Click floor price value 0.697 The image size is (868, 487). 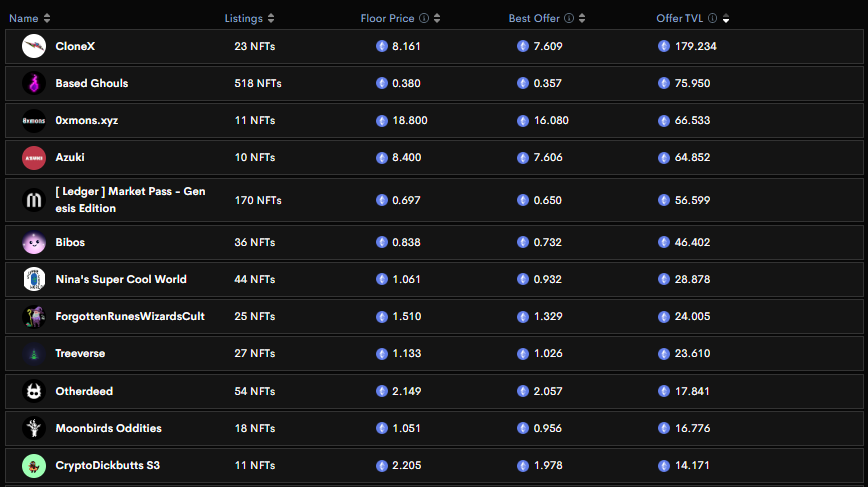coord(406,200)
